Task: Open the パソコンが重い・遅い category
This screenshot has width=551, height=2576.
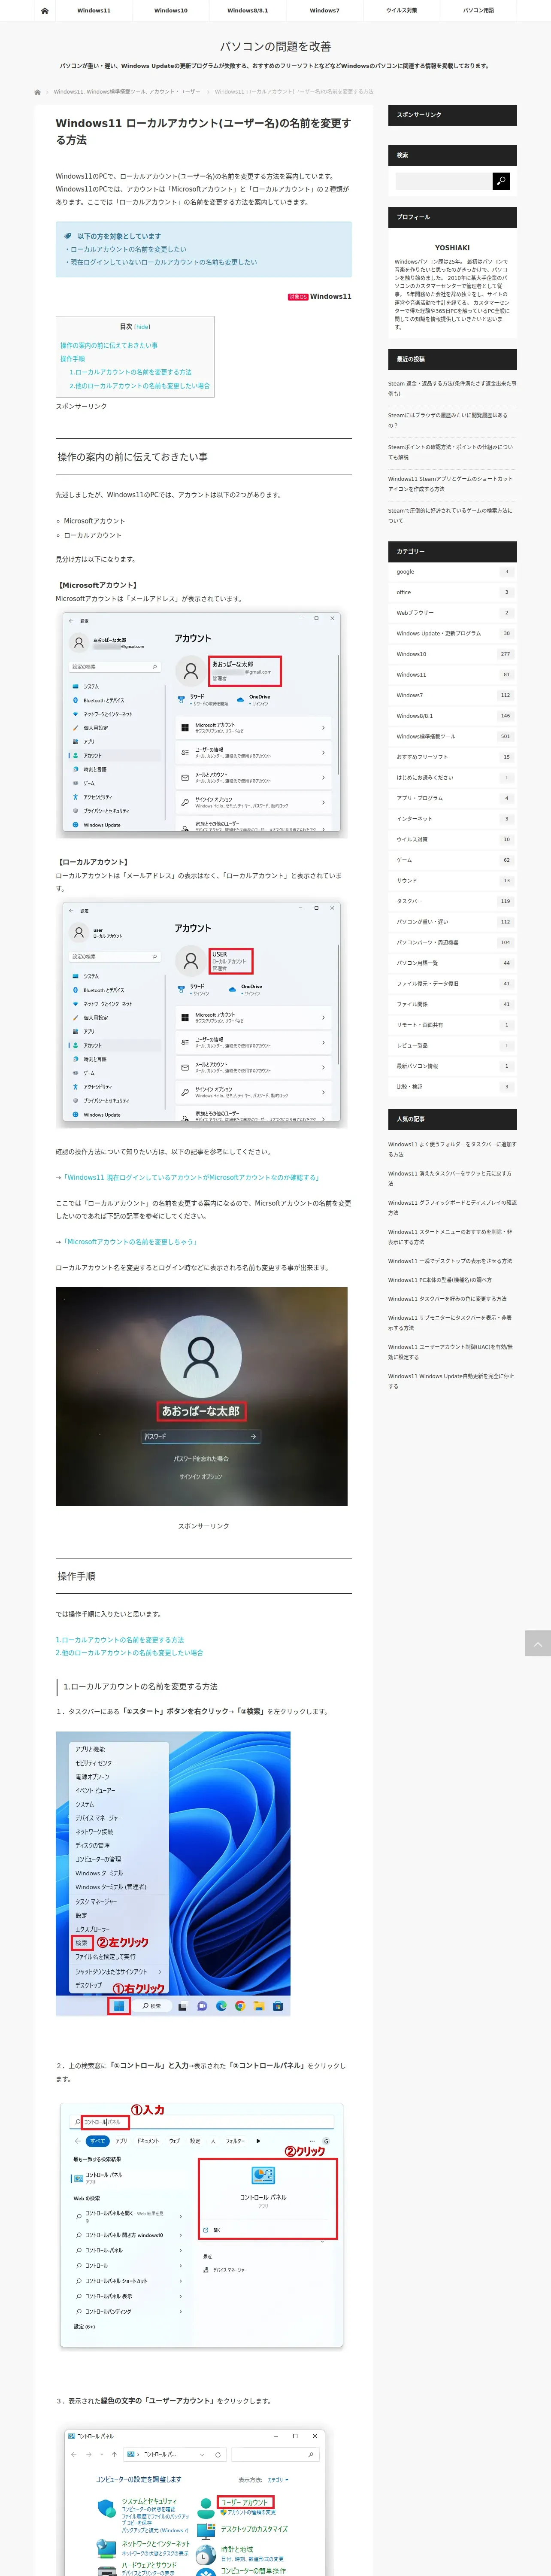Action: click(452, 922)
